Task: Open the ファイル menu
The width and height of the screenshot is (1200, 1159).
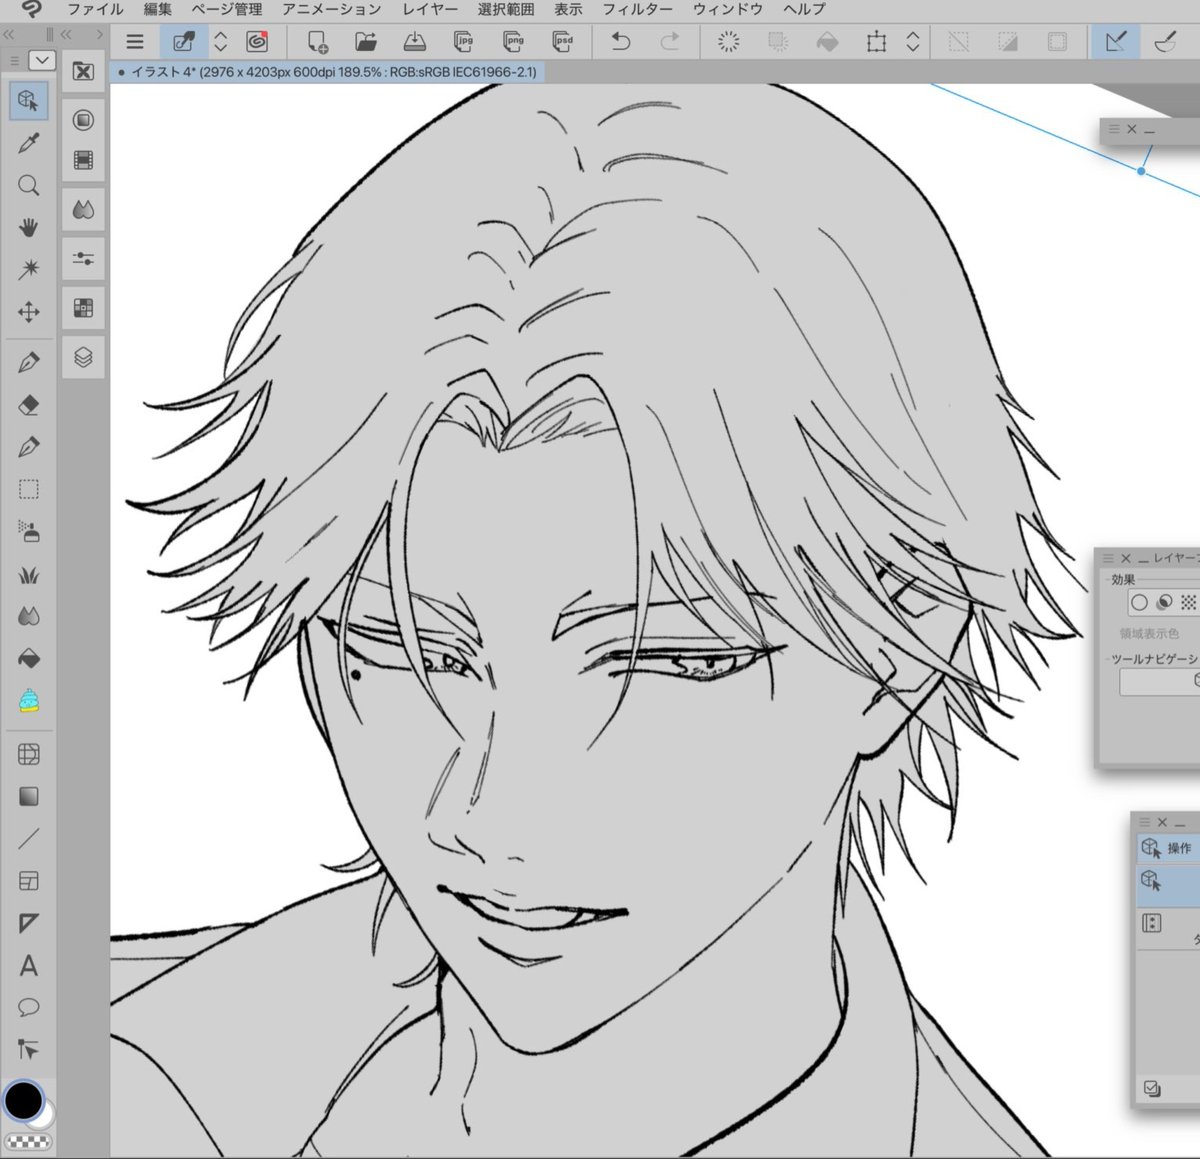Action: tap(95, 9)
